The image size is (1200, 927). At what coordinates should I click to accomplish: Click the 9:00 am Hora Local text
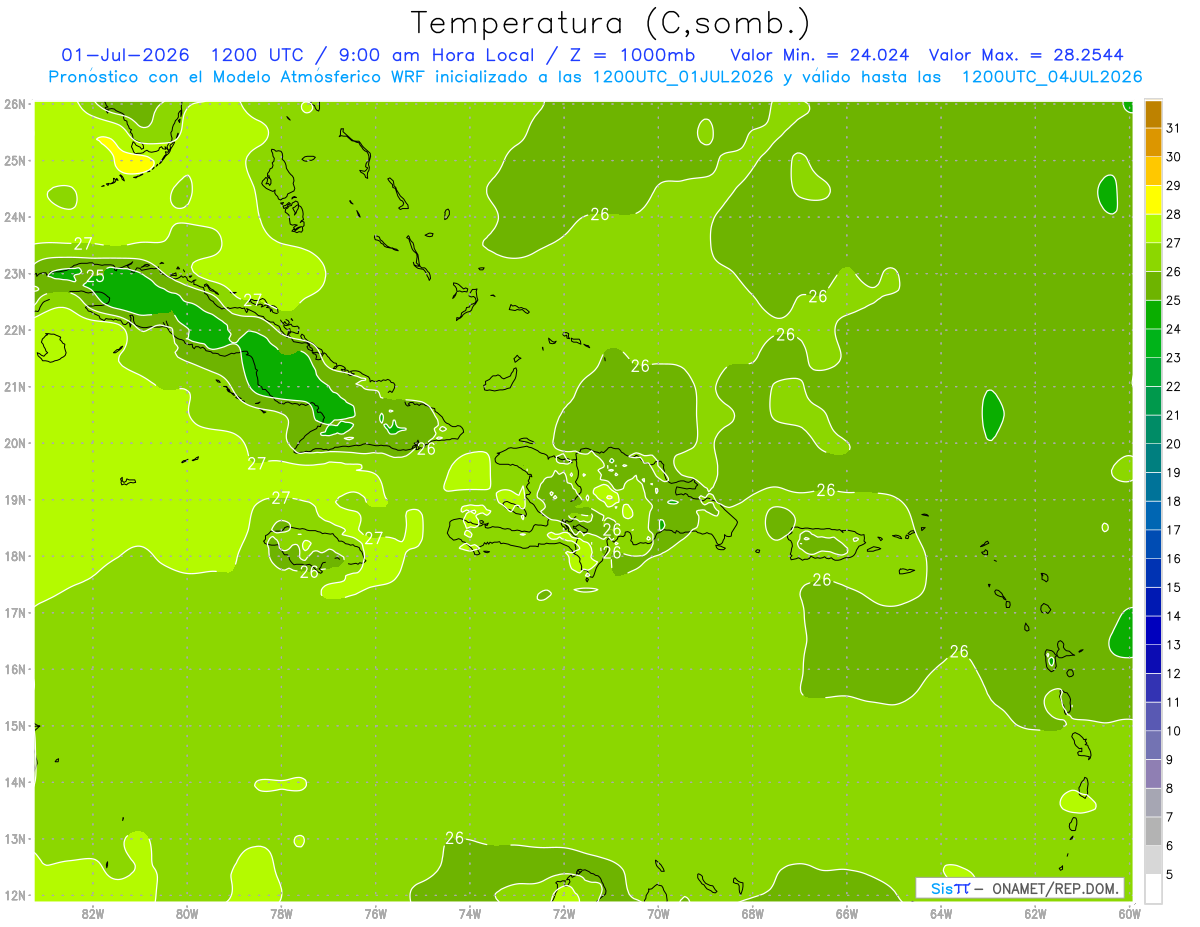(x=439, y=55)
